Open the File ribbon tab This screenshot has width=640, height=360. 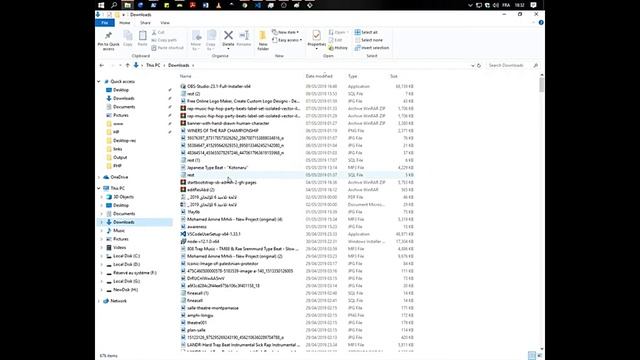[x=104, y=23]
